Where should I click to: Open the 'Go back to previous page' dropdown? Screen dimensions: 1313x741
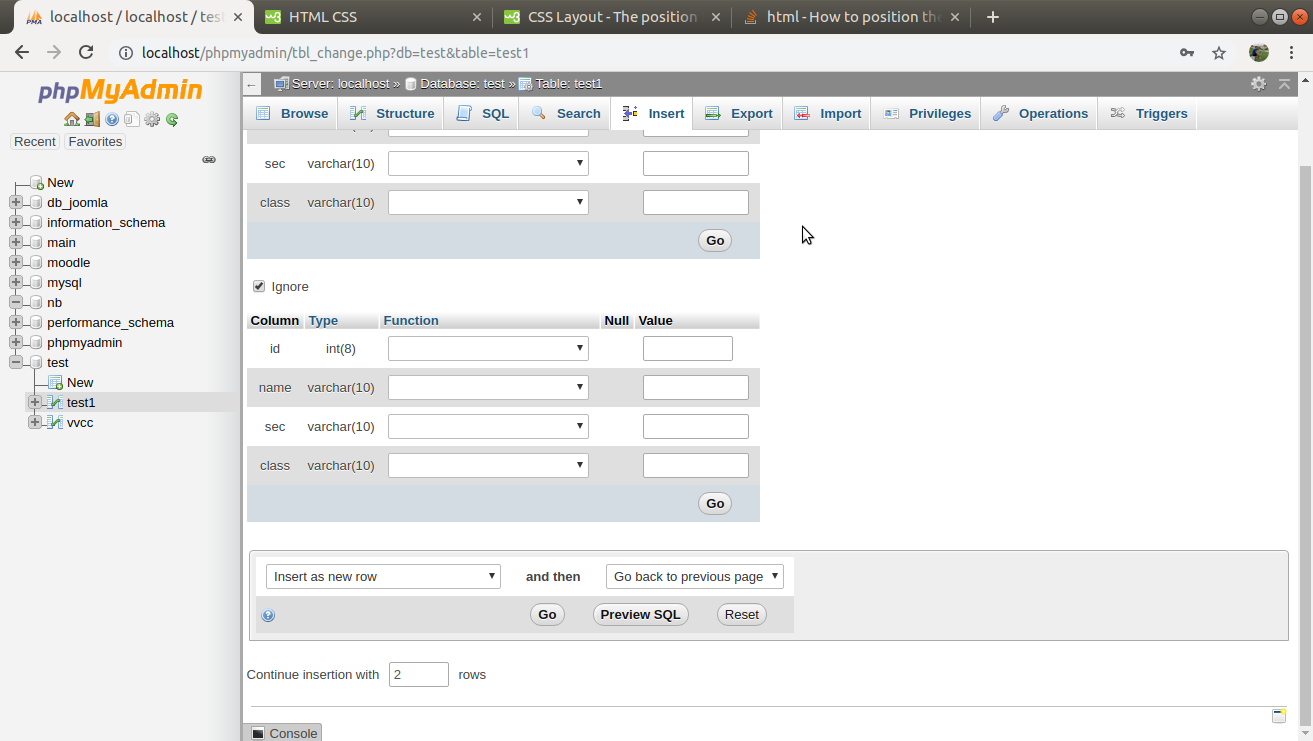[x=694, y=576]
